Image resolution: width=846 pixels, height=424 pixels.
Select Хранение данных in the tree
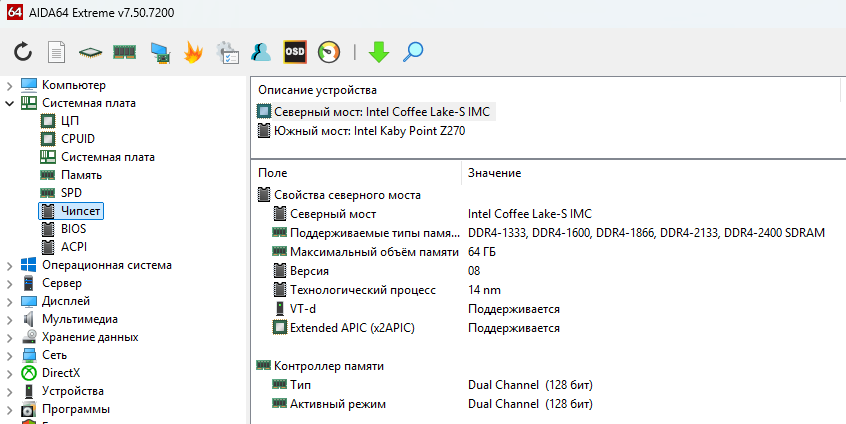point(90,337)
